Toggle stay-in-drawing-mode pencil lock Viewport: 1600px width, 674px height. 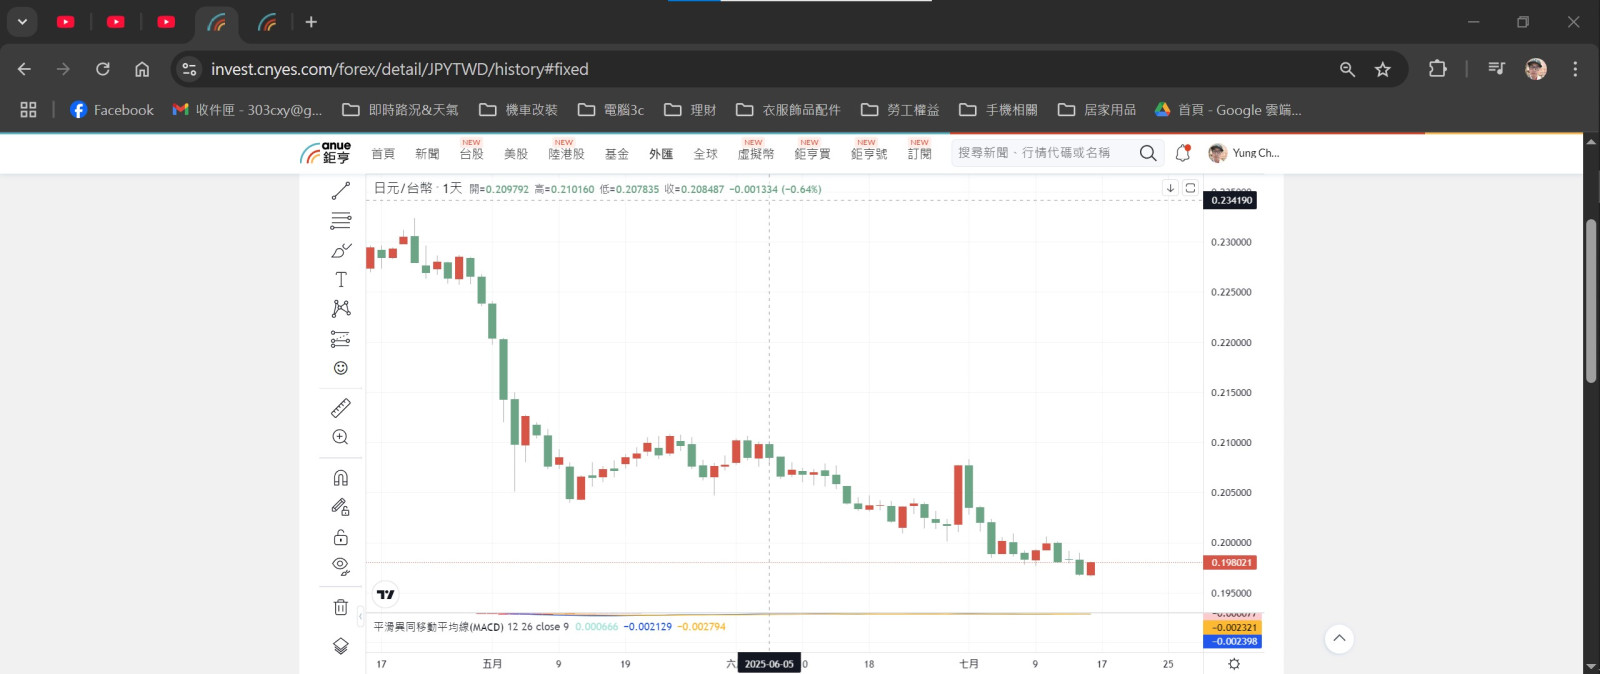[x=341, y=507]
